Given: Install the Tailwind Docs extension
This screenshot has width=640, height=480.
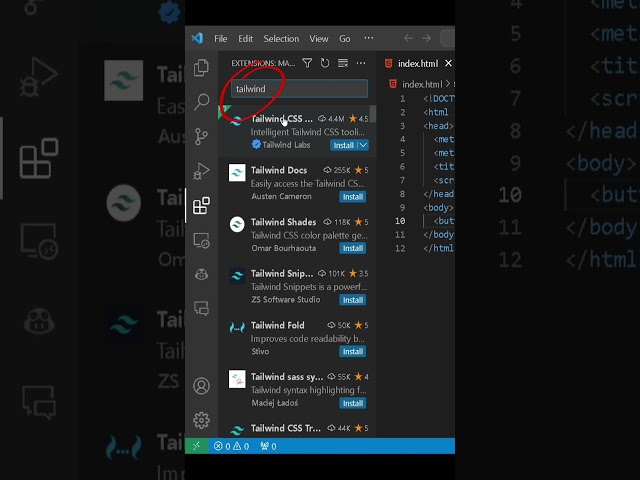Looking at the screenshot, I should click(353, 196).
